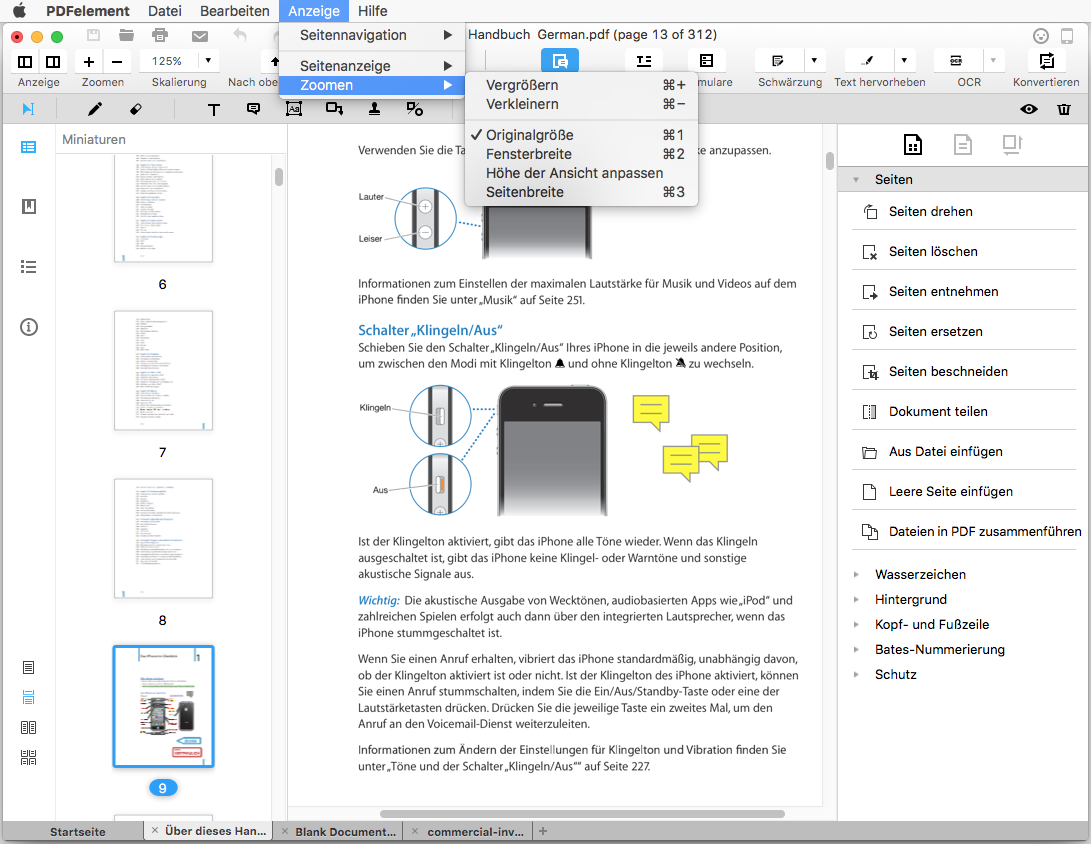The width and height of the screenshot is (1091, 844).
Task: Open the outline list panel icon
Action: click(x=29, y=266)
